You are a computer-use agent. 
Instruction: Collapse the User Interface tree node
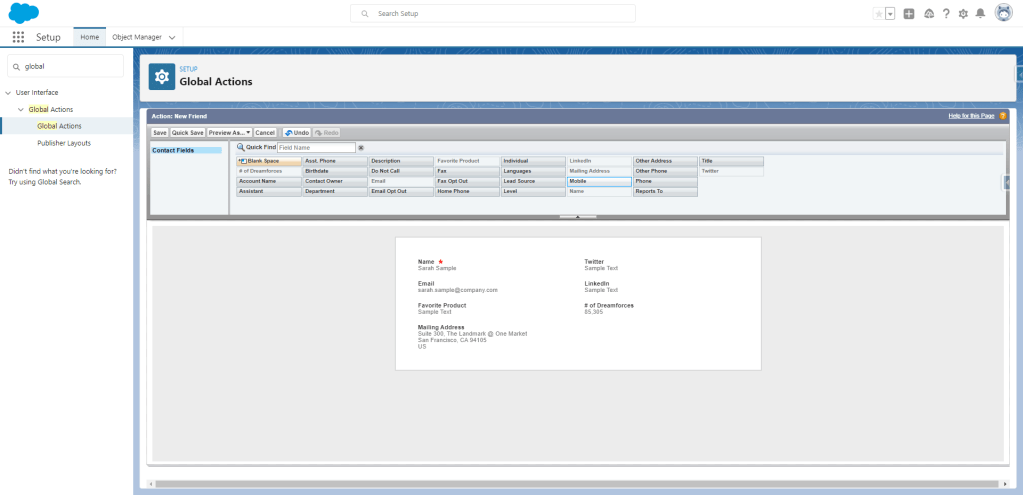pyautogui.click(x=9, y=92)
